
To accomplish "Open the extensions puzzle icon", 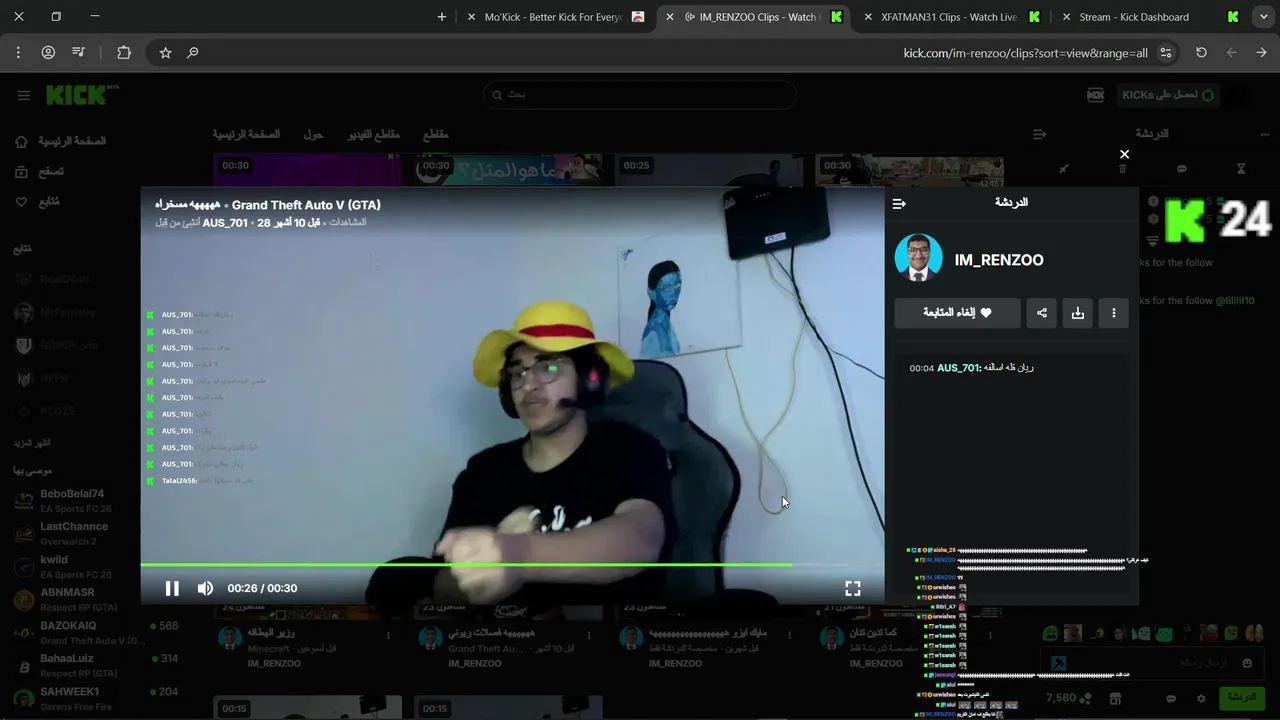I will point(124,52).
